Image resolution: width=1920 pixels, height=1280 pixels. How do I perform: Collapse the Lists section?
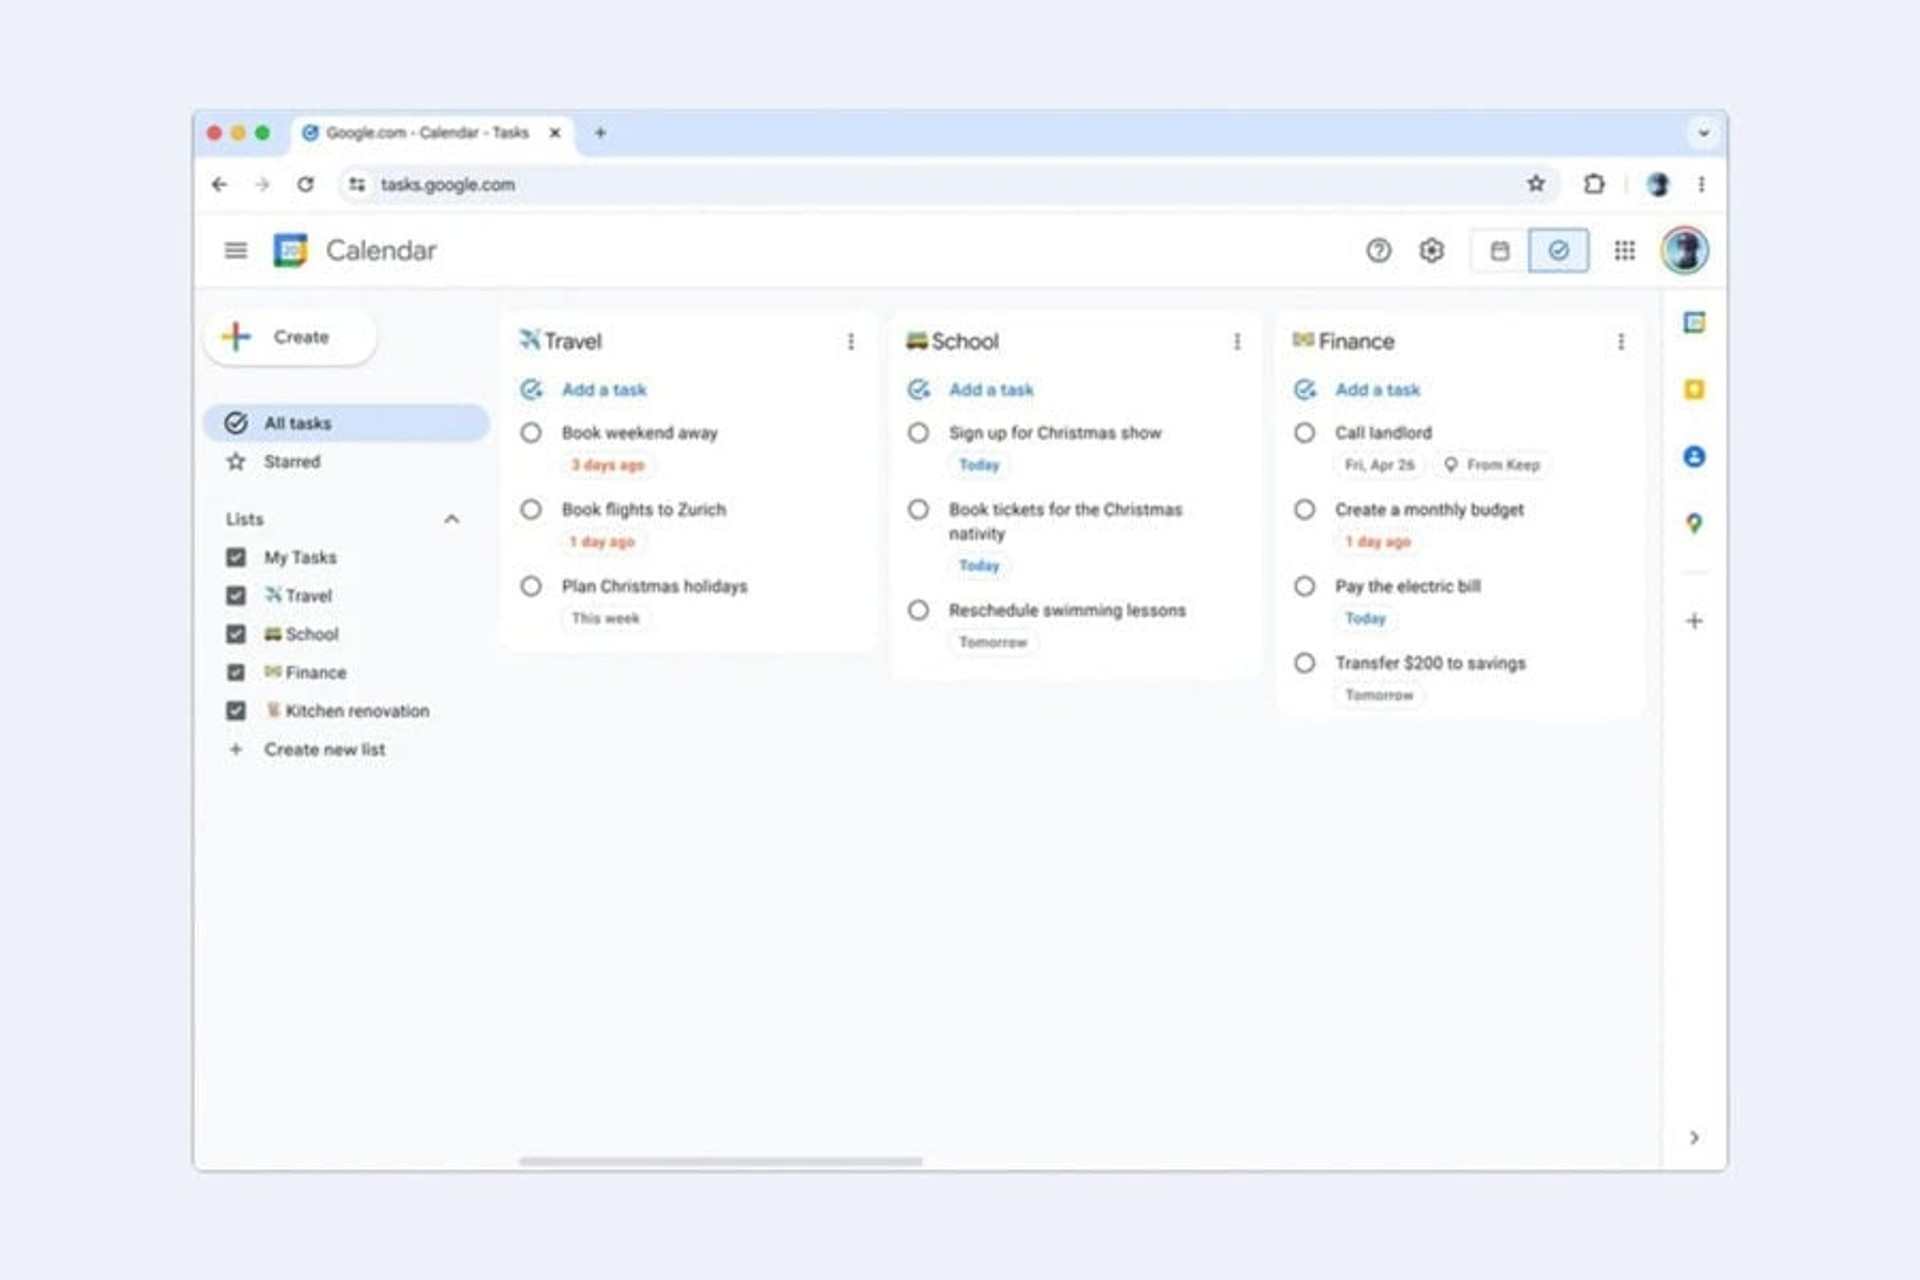(451, 519)
